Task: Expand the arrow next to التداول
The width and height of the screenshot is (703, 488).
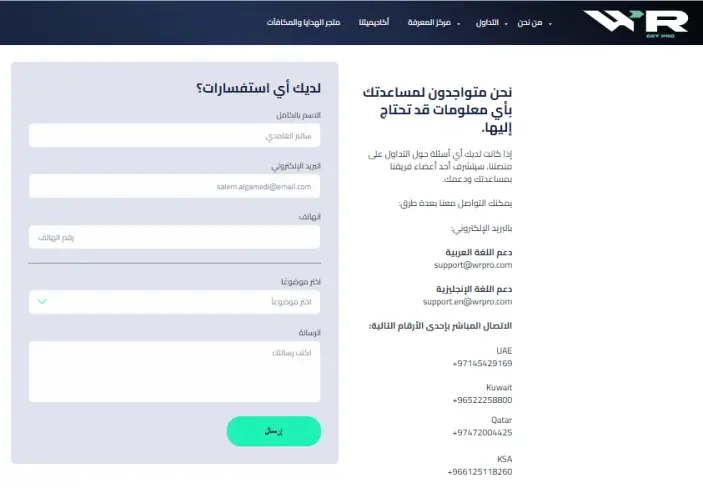Action: (x=506, y=24)
